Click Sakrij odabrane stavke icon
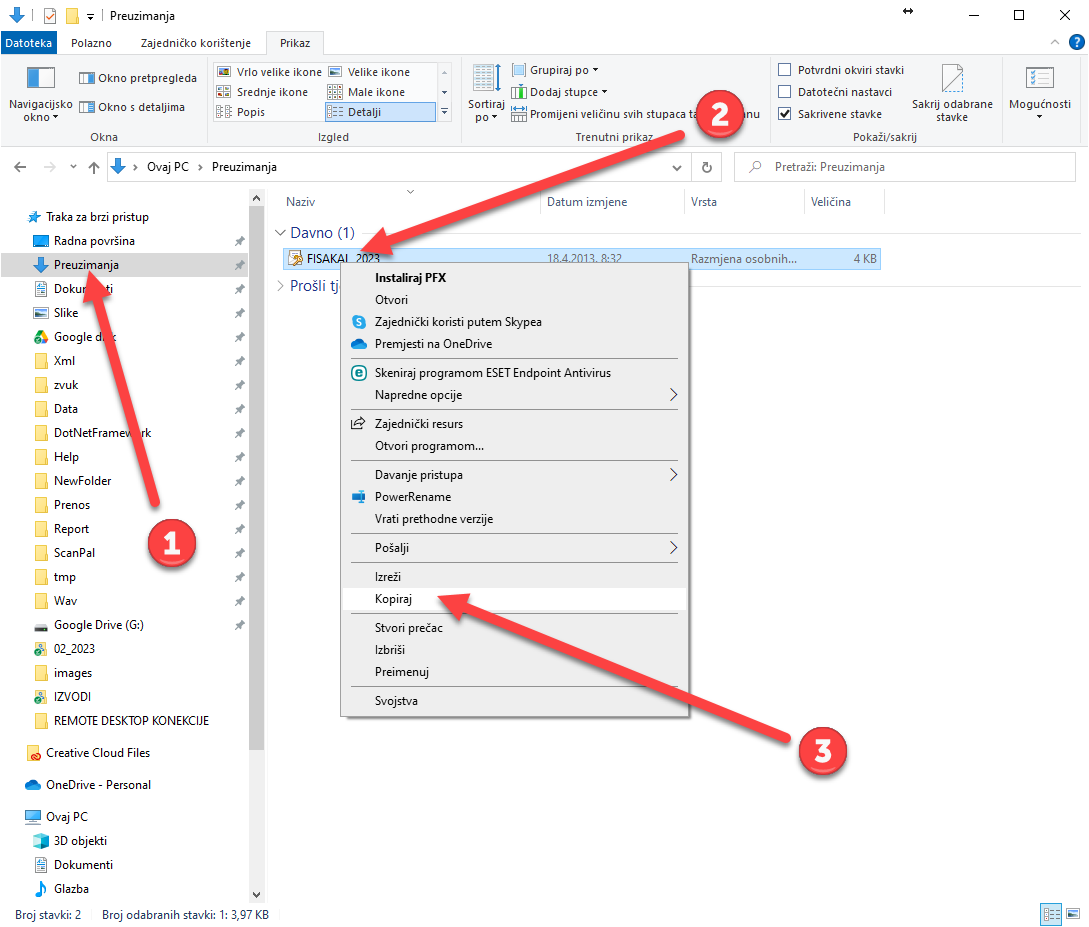Image resolution: width=1089 pixels, height=927 pixels. pyautogui.click(x=952, y=80)
